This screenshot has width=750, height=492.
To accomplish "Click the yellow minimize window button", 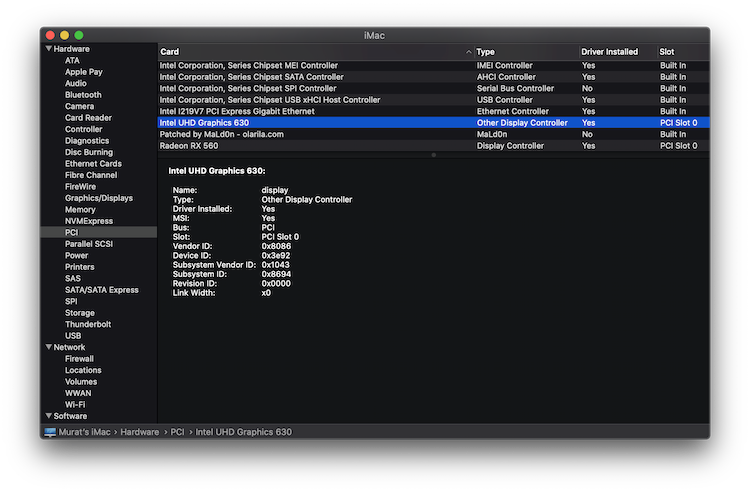I will pyautogui.click(x=65, y=35).
